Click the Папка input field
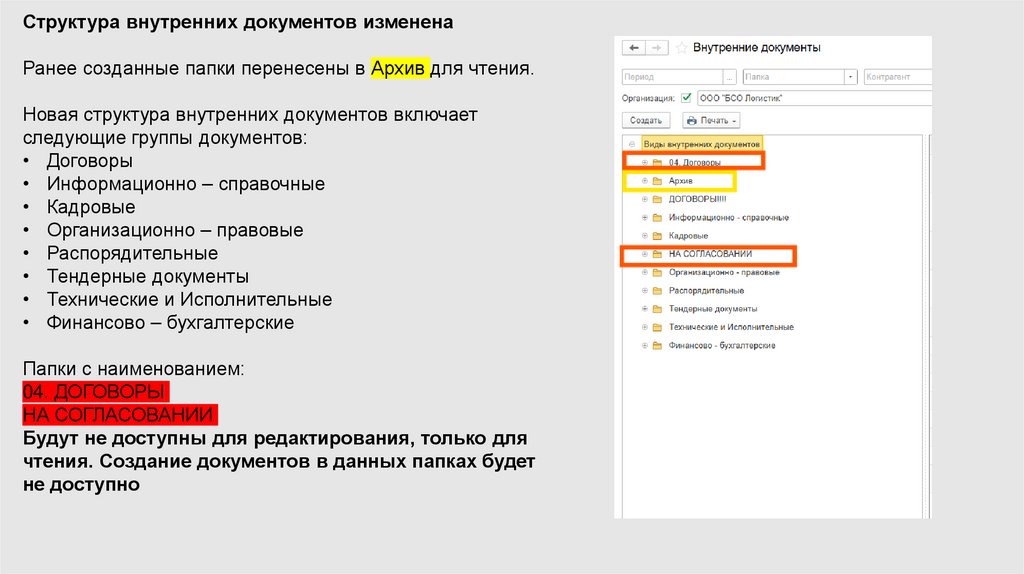 point(793,77)
